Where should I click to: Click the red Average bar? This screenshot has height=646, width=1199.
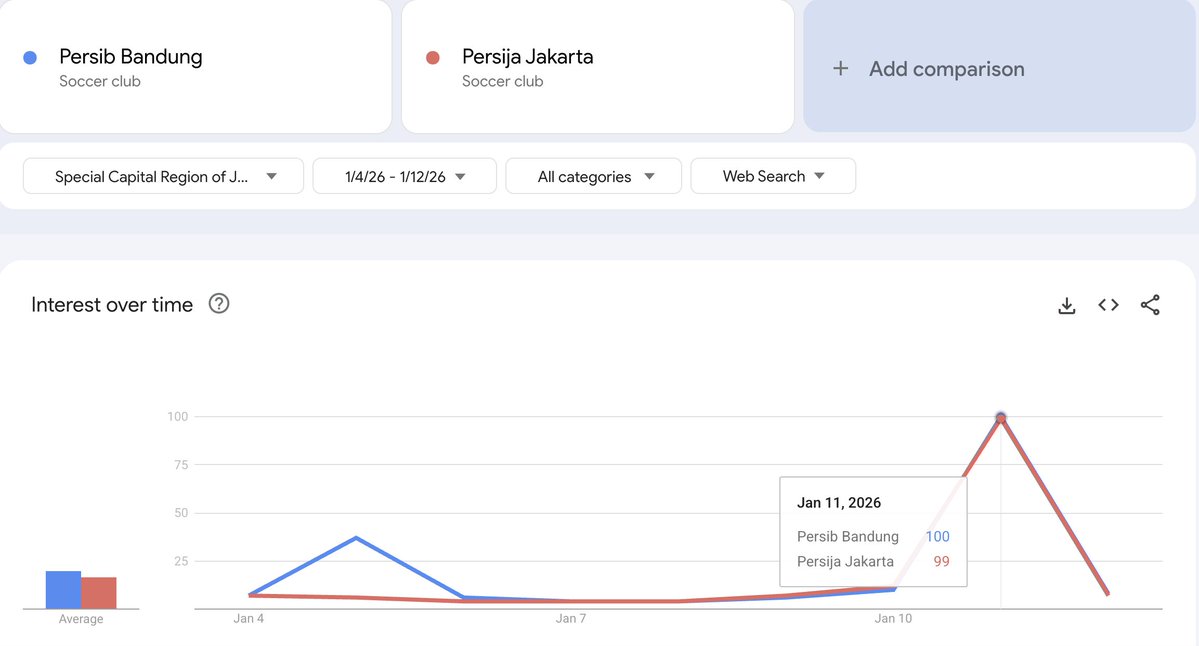point(99,593)
